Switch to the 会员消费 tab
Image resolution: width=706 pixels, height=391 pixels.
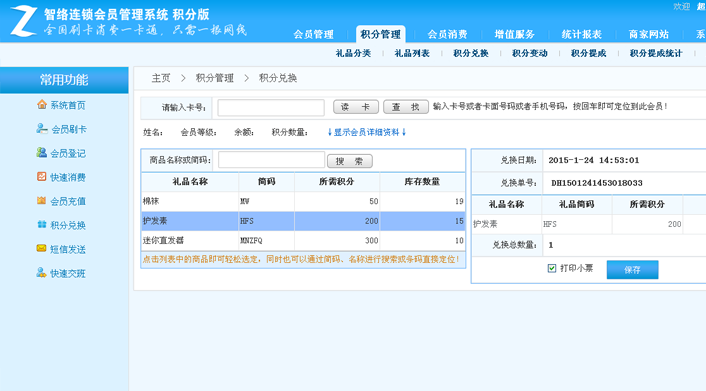click(x=447, y=34)
